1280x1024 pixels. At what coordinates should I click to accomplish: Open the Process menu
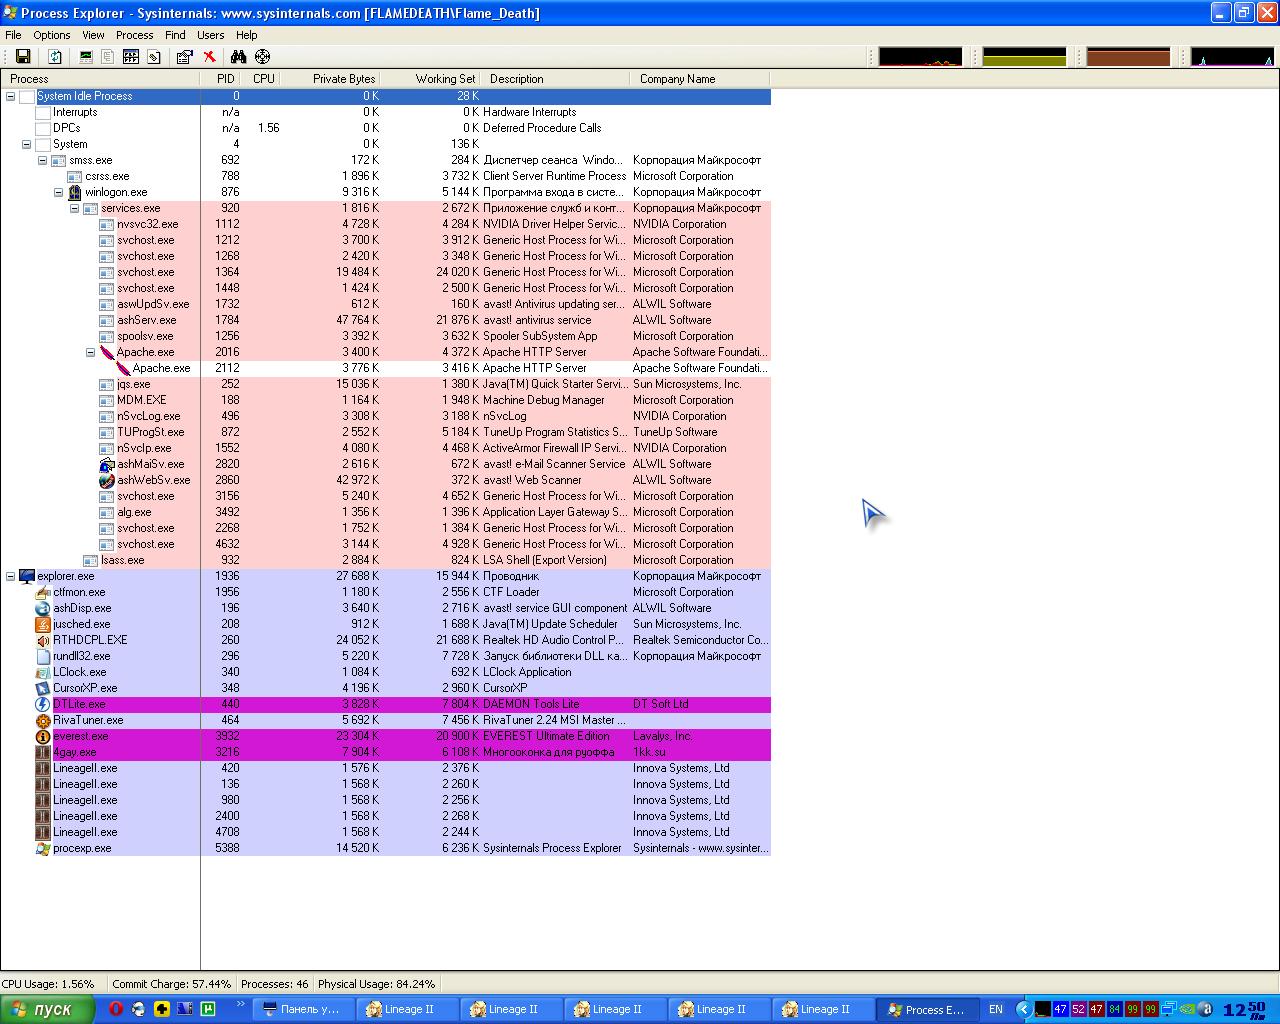coord(134,35)
